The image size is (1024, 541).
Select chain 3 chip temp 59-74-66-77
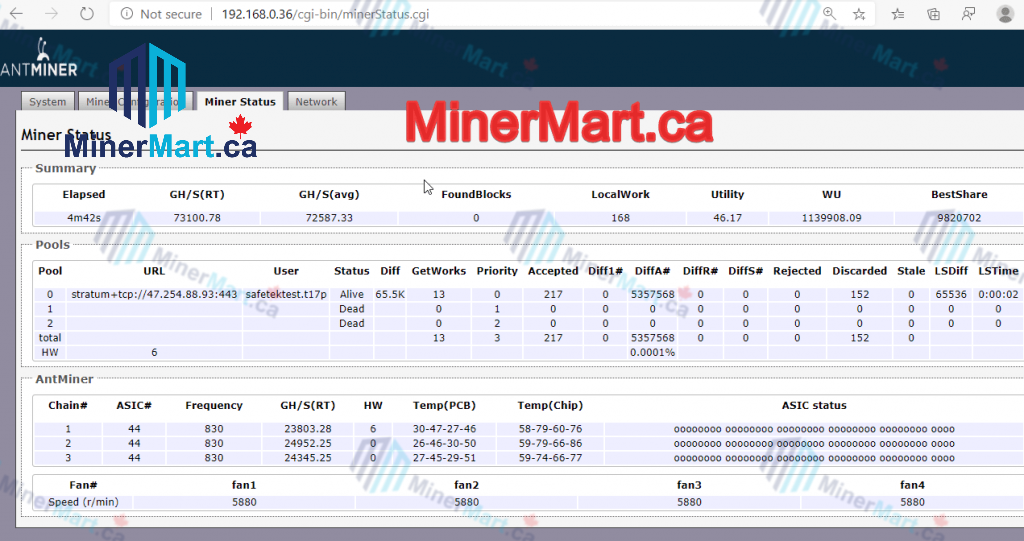(551, 457)
